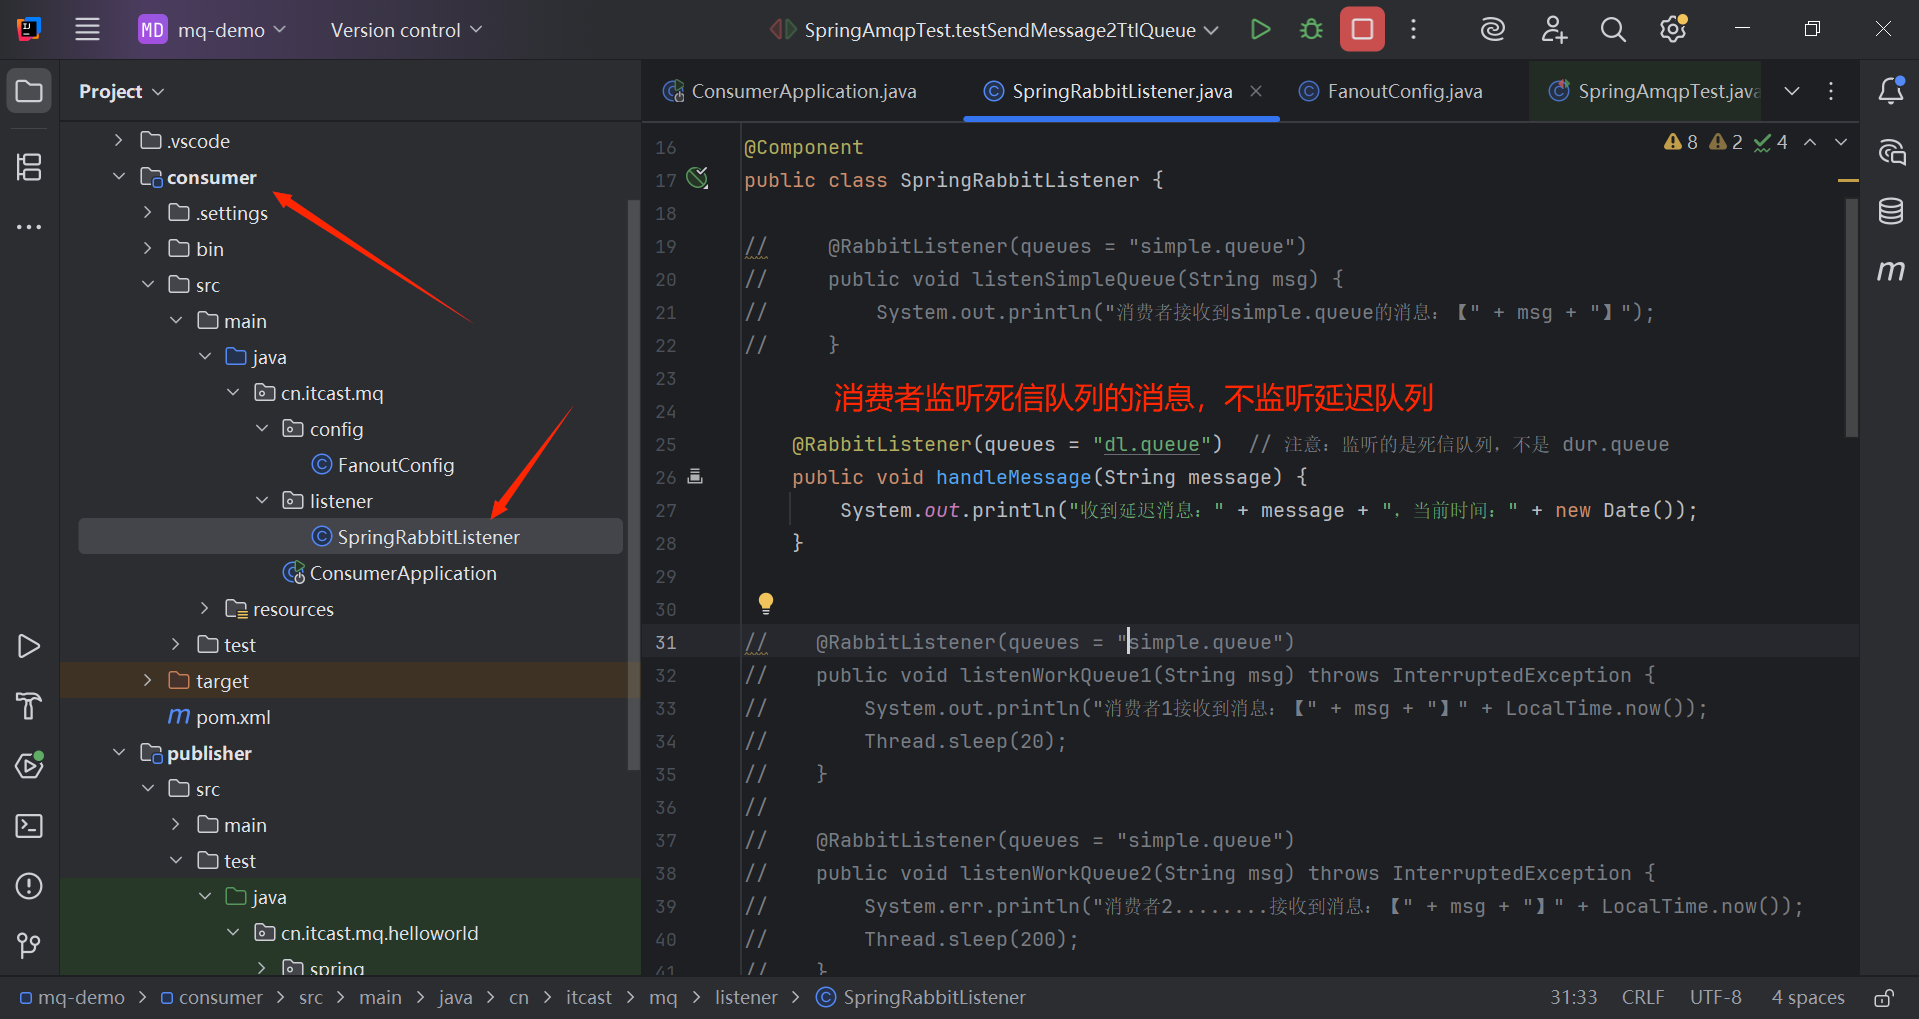This screenshot has height=1019, width=1919.
Task: Collapse the publisher module folder
Action: [x=119, y=753]
